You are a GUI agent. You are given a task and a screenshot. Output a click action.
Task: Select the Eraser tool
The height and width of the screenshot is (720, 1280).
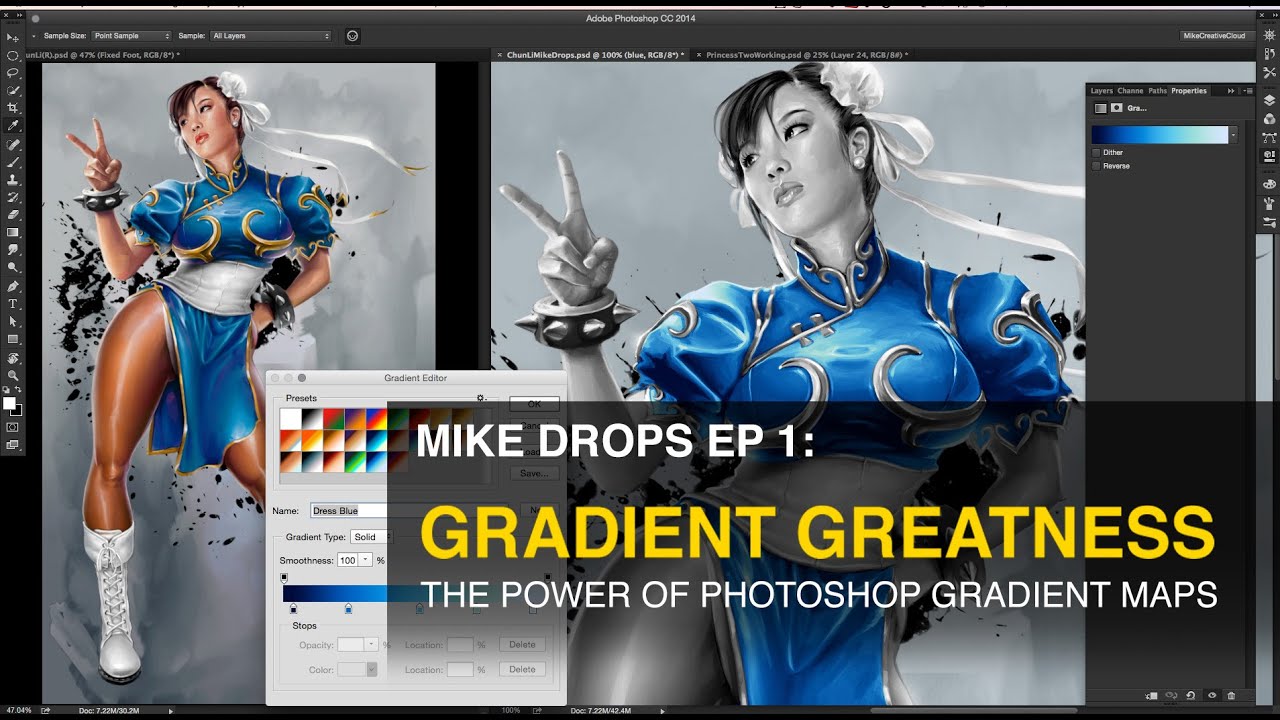coord(13,214)
